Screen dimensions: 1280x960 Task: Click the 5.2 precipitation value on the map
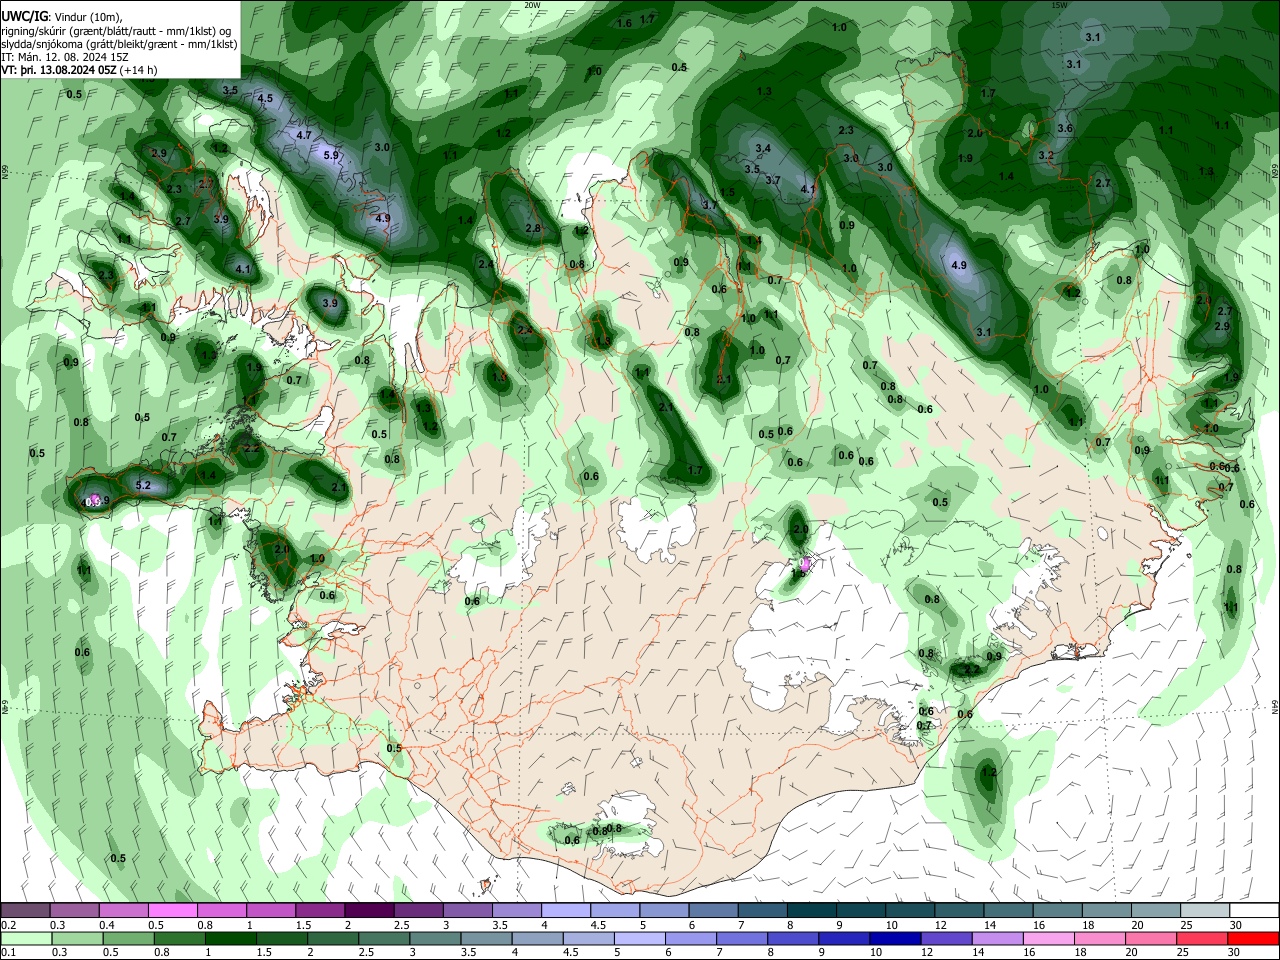pyautogui.click(x=142, y=486)
